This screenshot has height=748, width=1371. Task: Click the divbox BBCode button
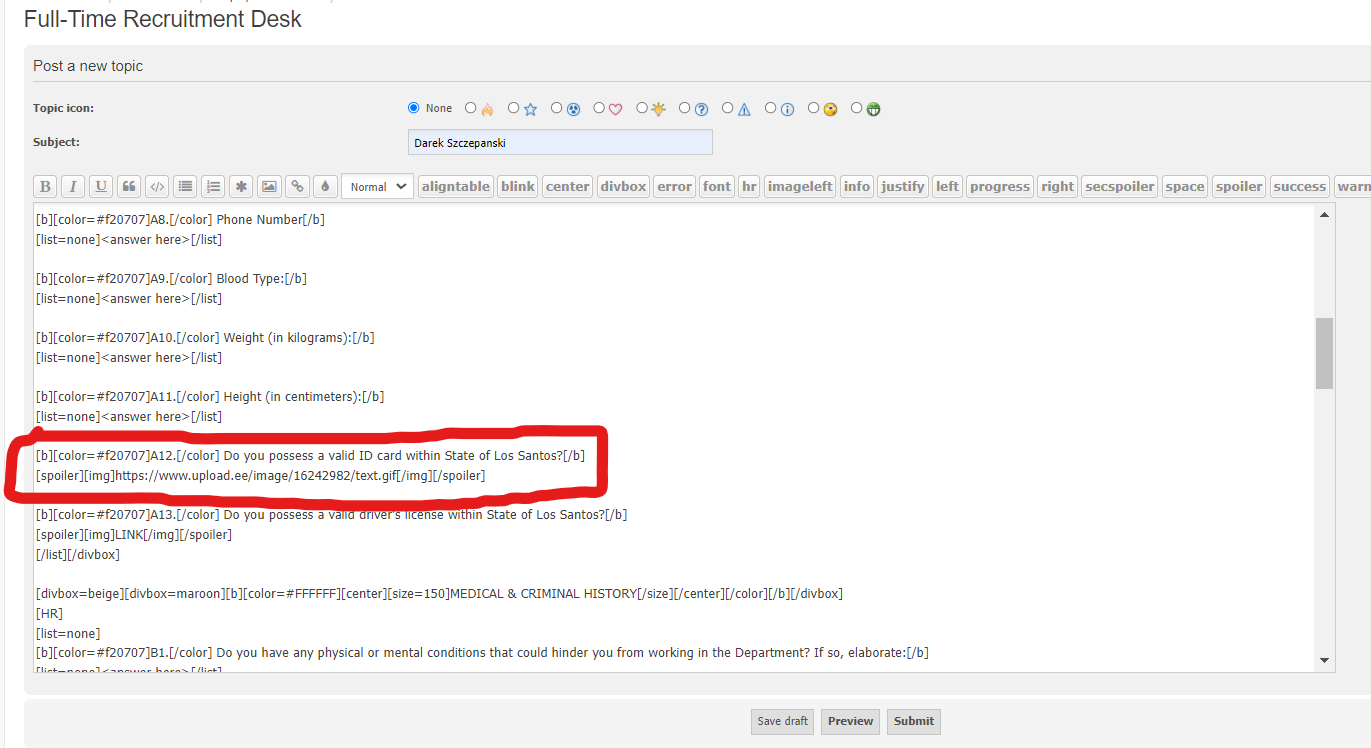(623, 187)
